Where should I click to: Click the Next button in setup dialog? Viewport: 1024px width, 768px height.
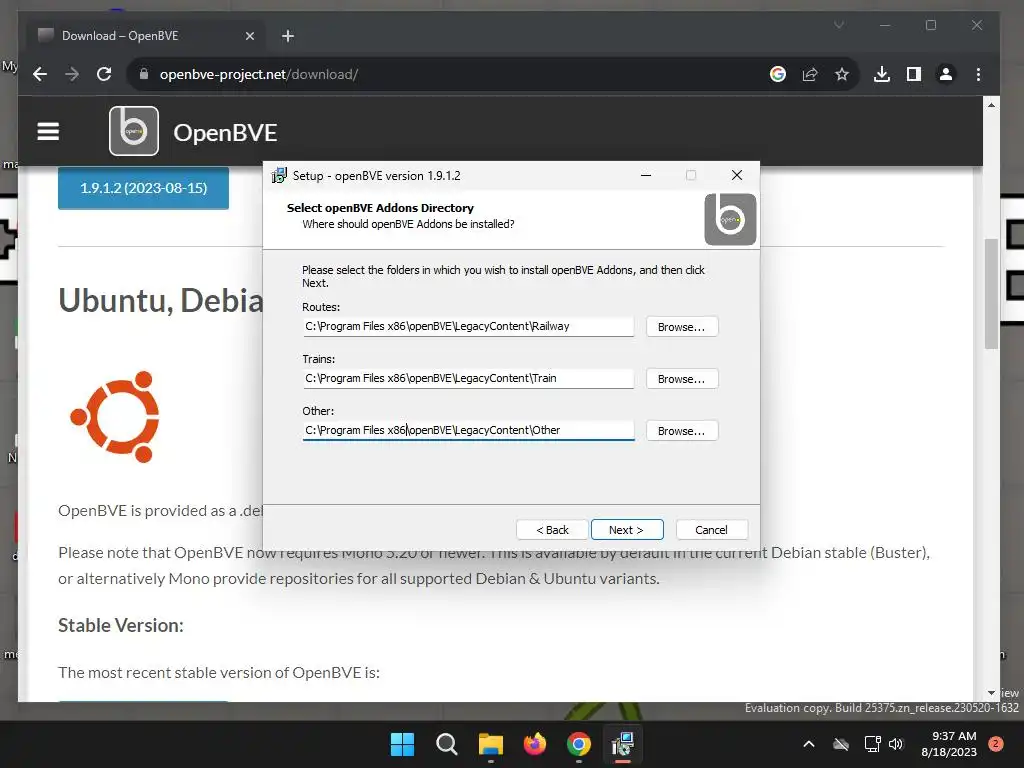click(x=627, y=530)
